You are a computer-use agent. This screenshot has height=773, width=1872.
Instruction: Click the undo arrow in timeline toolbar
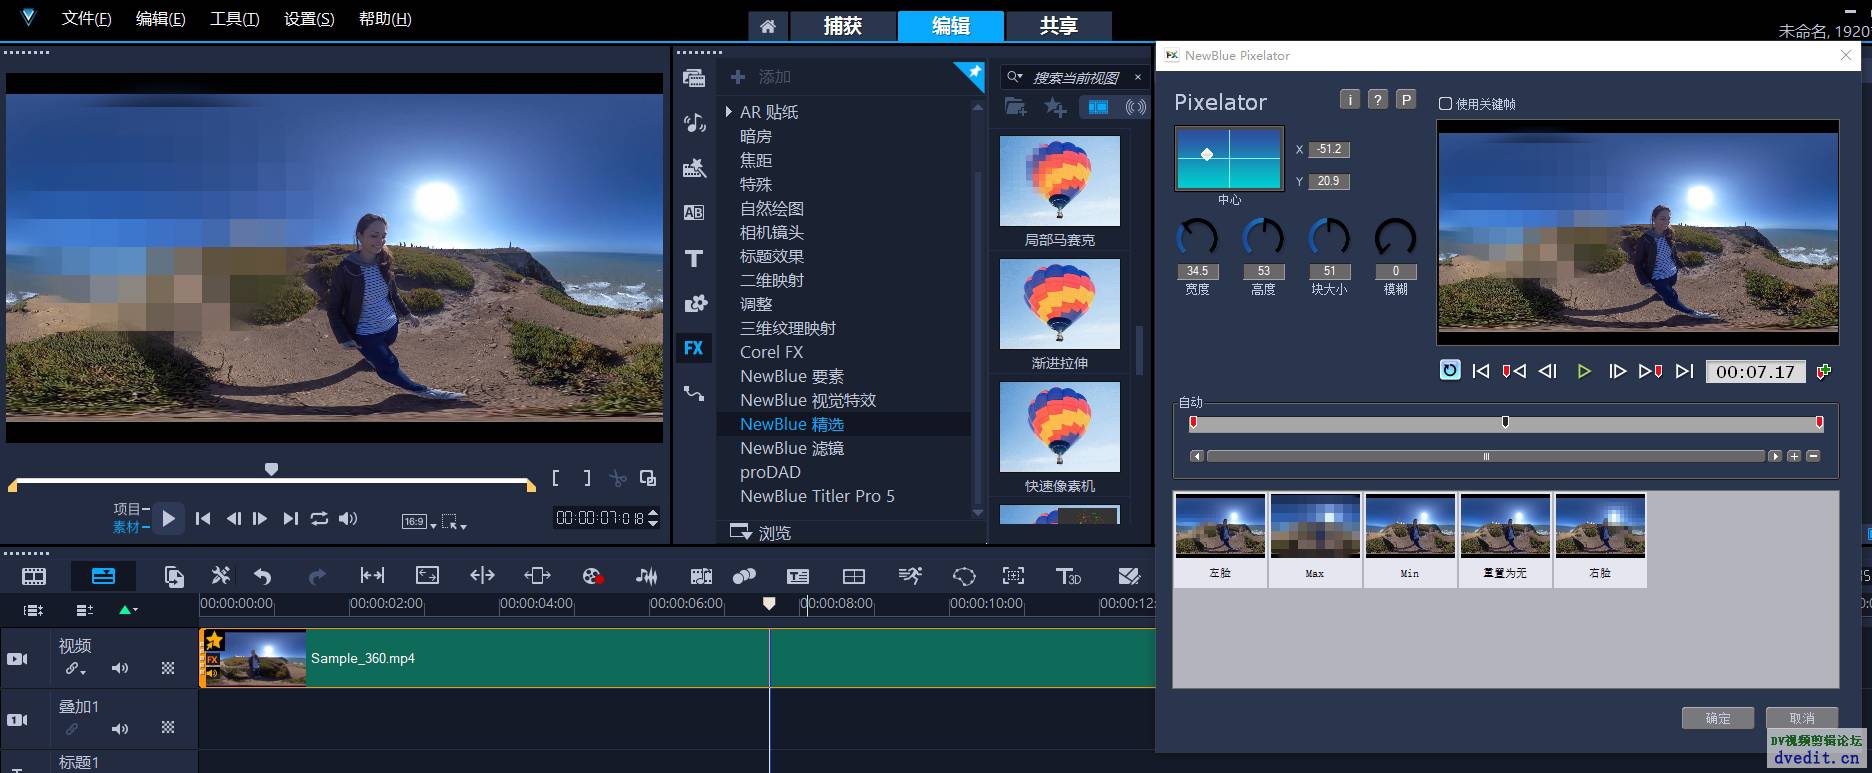(x=263, y=576)
